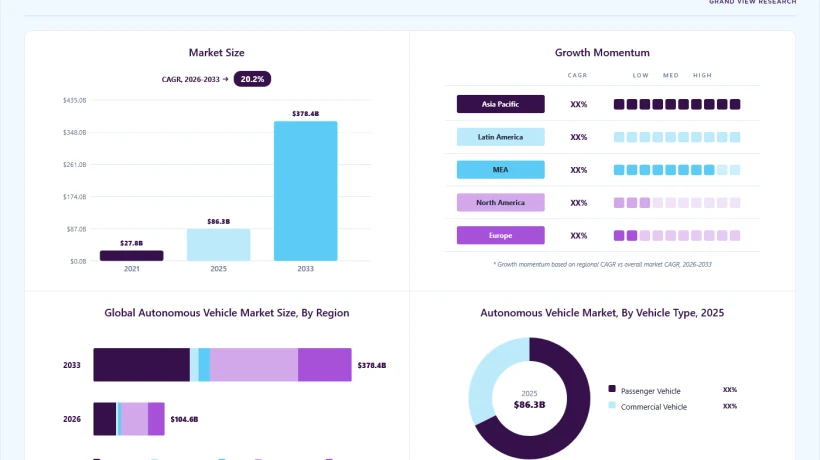Viewport: 820px width, 460px height.
Task: Click Asia Pacific growth momentum squares
Action: tap(677, 104)
